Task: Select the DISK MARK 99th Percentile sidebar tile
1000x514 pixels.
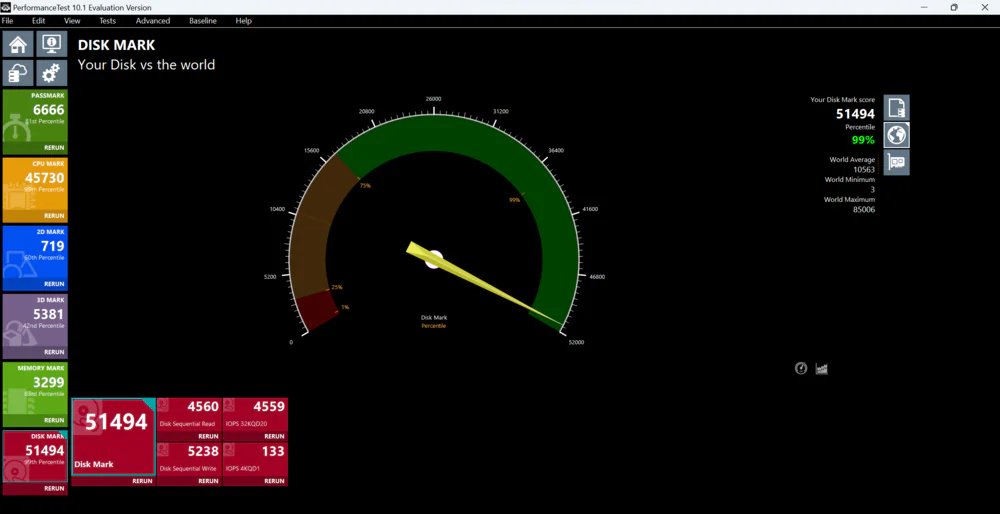Action: 35,456
